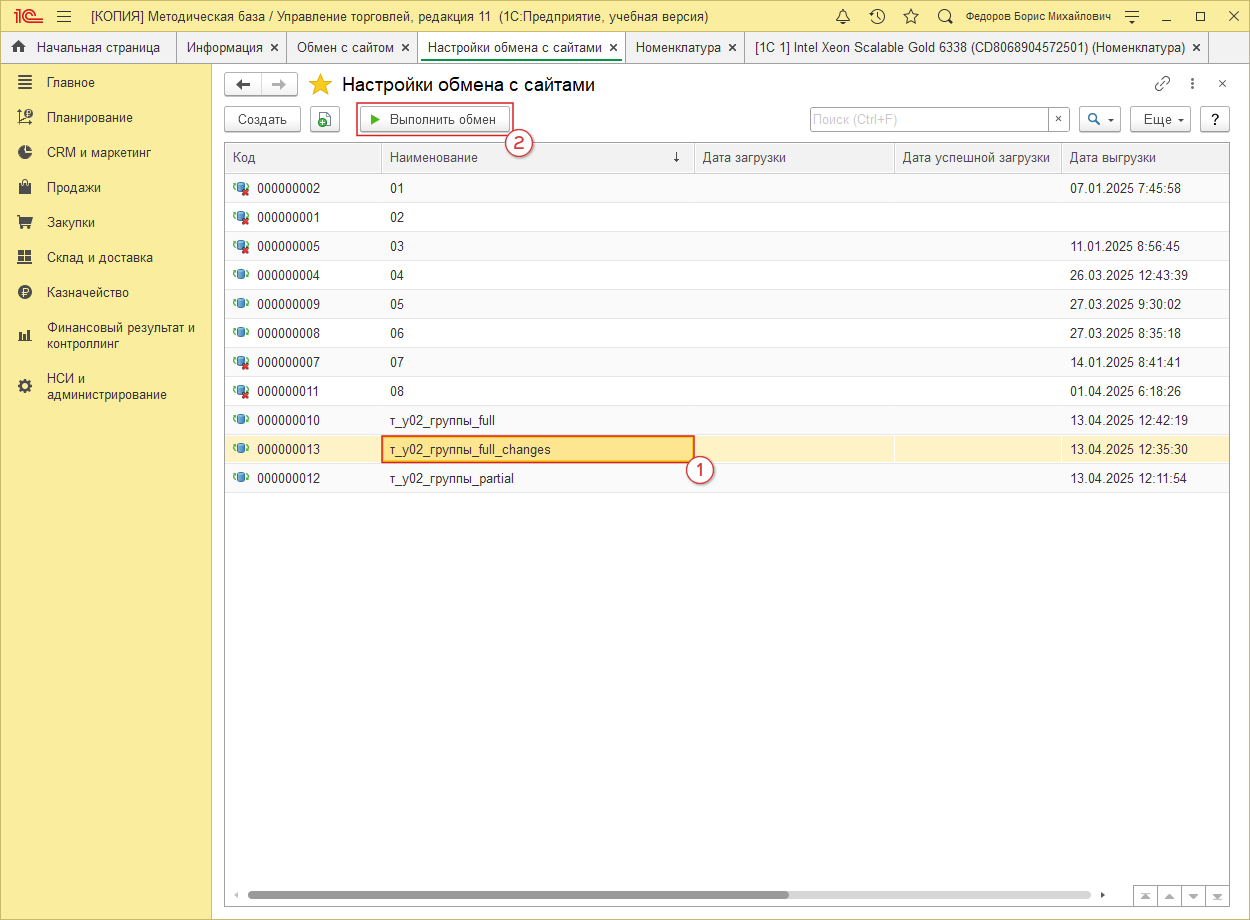Screen dimensions: 1250x920
Task: Add this page to favorites with yellow star
Action: [320, 85]
